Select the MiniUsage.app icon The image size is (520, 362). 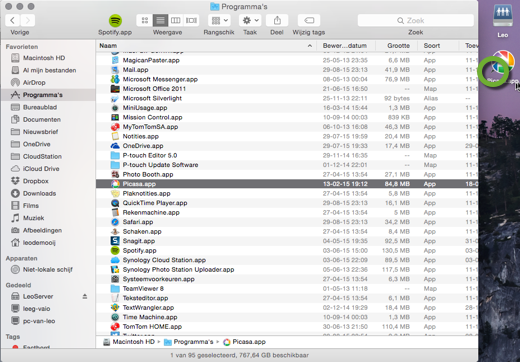115,108
